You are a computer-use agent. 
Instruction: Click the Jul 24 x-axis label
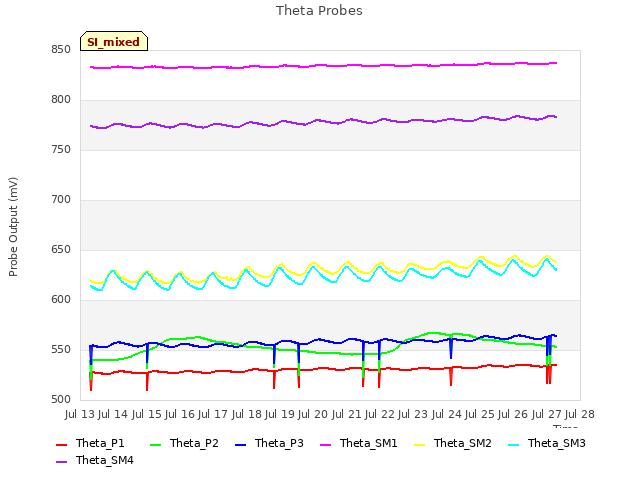pos(447,414)
